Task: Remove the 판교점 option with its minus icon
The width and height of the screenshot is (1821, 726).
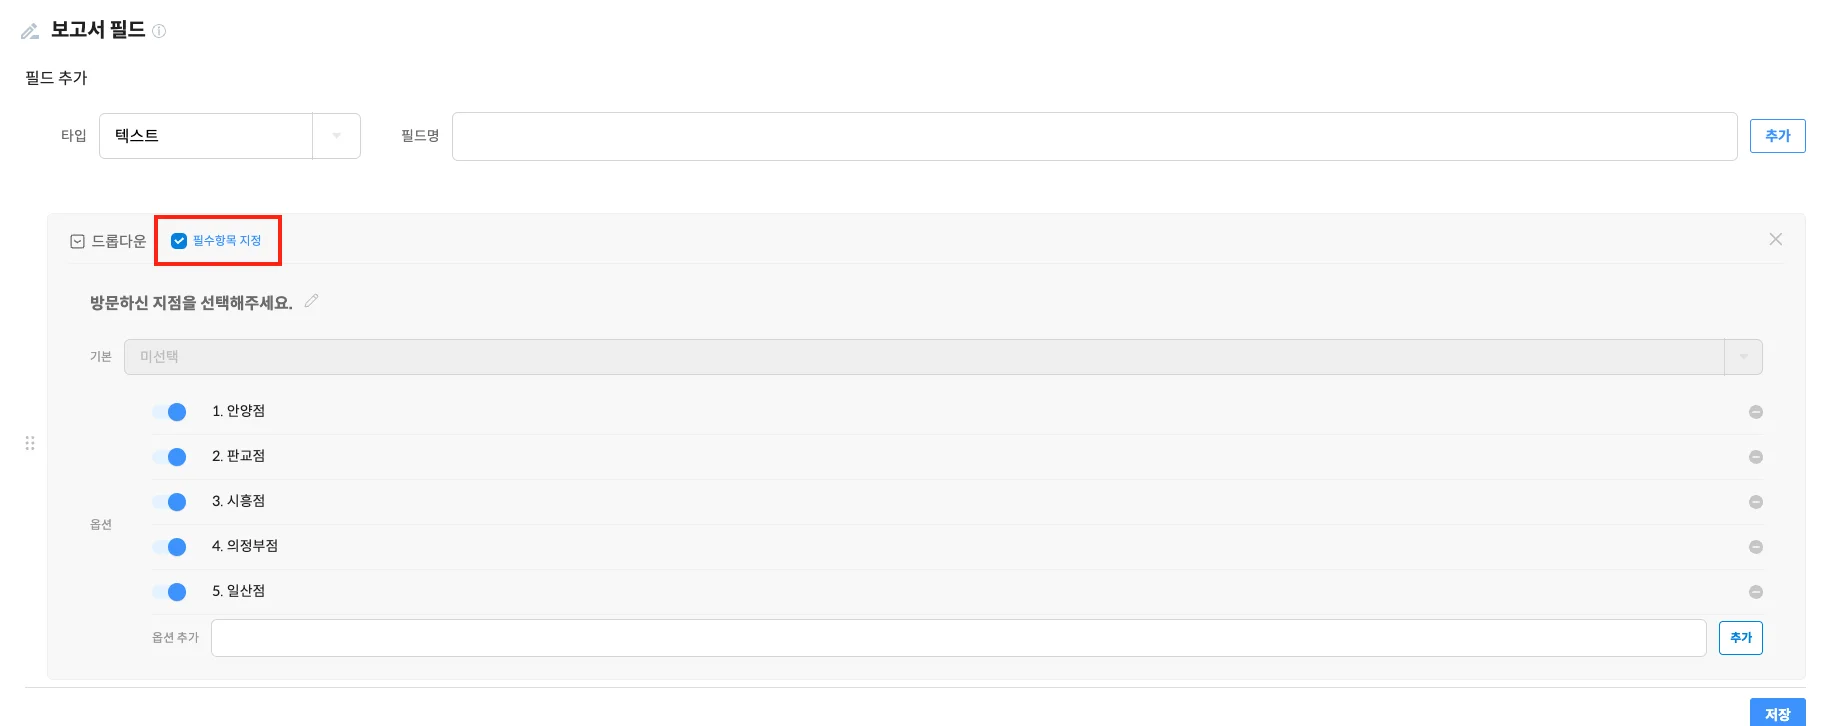Action: click(1755, 457)
